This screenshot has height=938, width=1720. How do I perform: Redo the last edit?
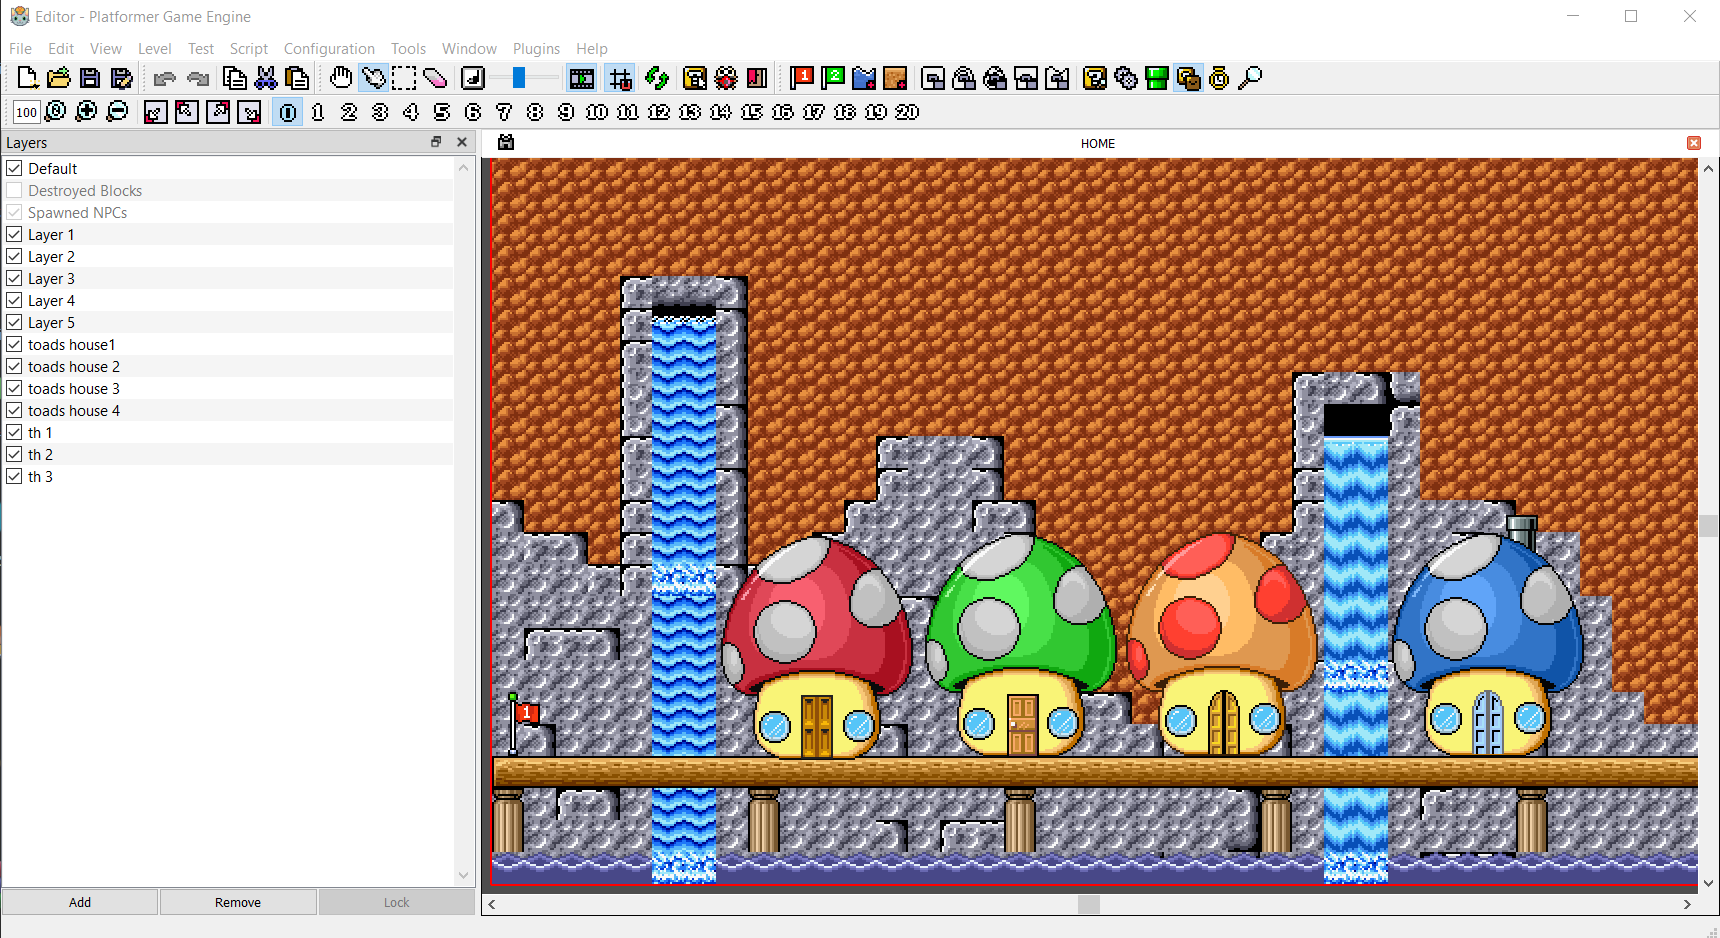pos(197,78)
